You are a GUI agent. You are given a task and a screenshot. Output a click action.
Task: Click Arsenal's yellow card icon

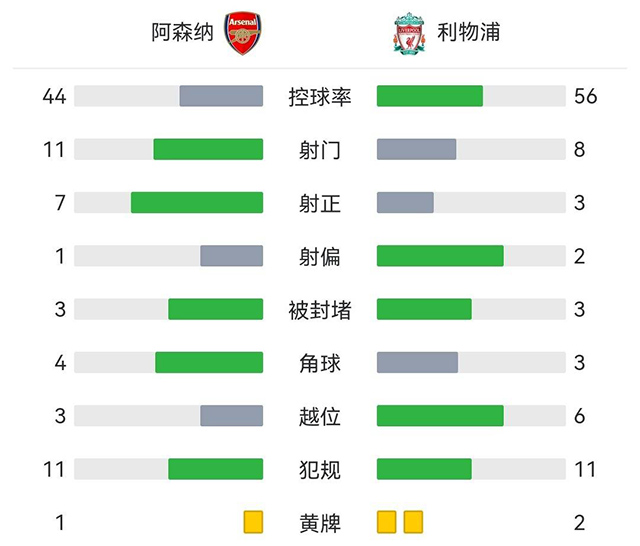(253, 522)
